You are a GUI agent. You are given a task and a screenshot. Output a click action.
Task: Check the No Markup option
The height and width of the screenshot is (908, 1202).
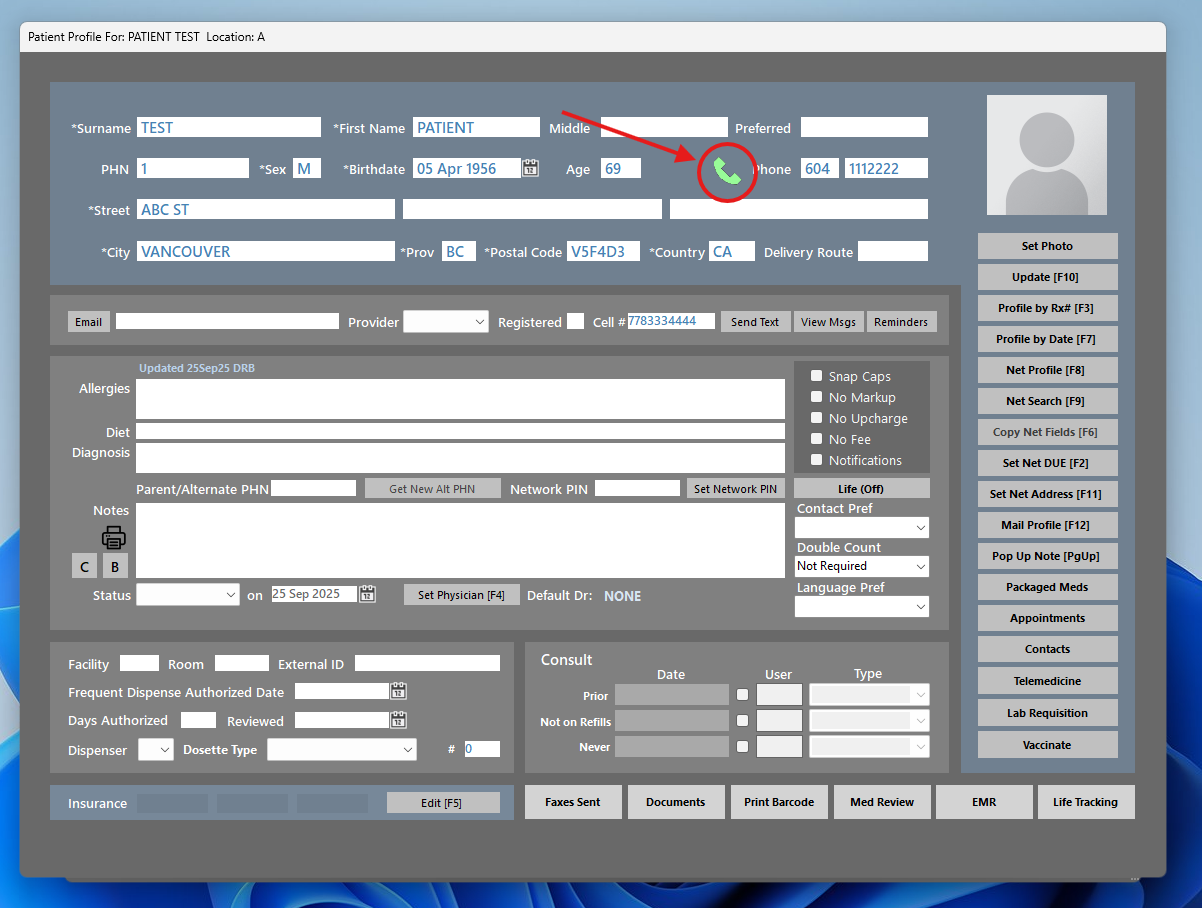coord(816,397)
